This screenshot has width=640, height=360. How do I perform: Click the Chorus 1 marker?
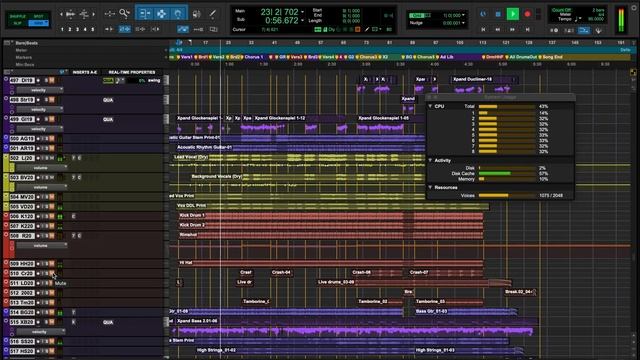(x=253, y=57)
